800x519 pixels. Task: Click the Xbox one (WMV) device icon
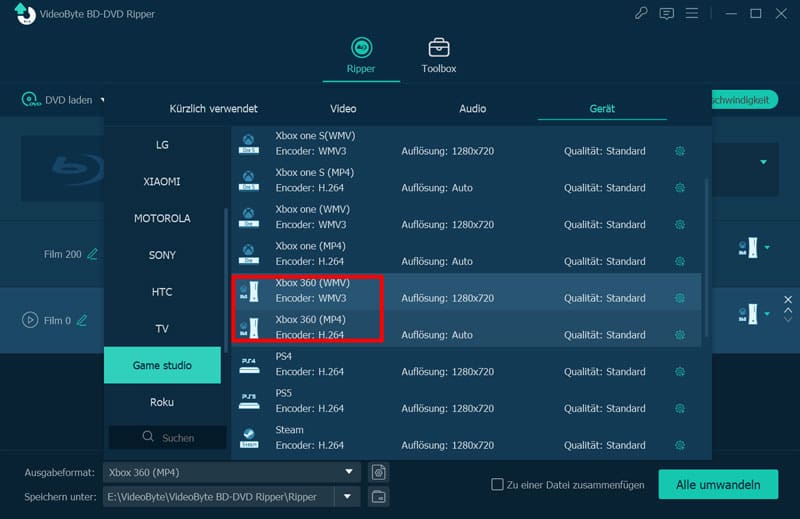click(x=248, y=217)
